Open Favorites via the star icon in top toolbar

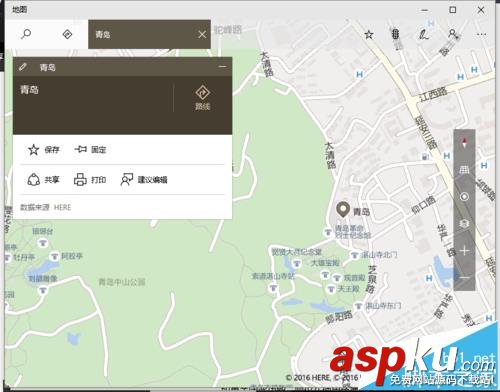click(x=369, y=34)
